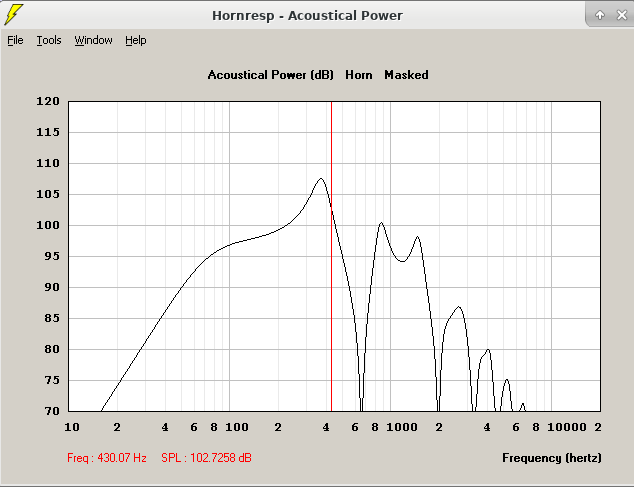Click the 1000 label on frequency axis
Viewport: 634px width, 487px height.
402,427
